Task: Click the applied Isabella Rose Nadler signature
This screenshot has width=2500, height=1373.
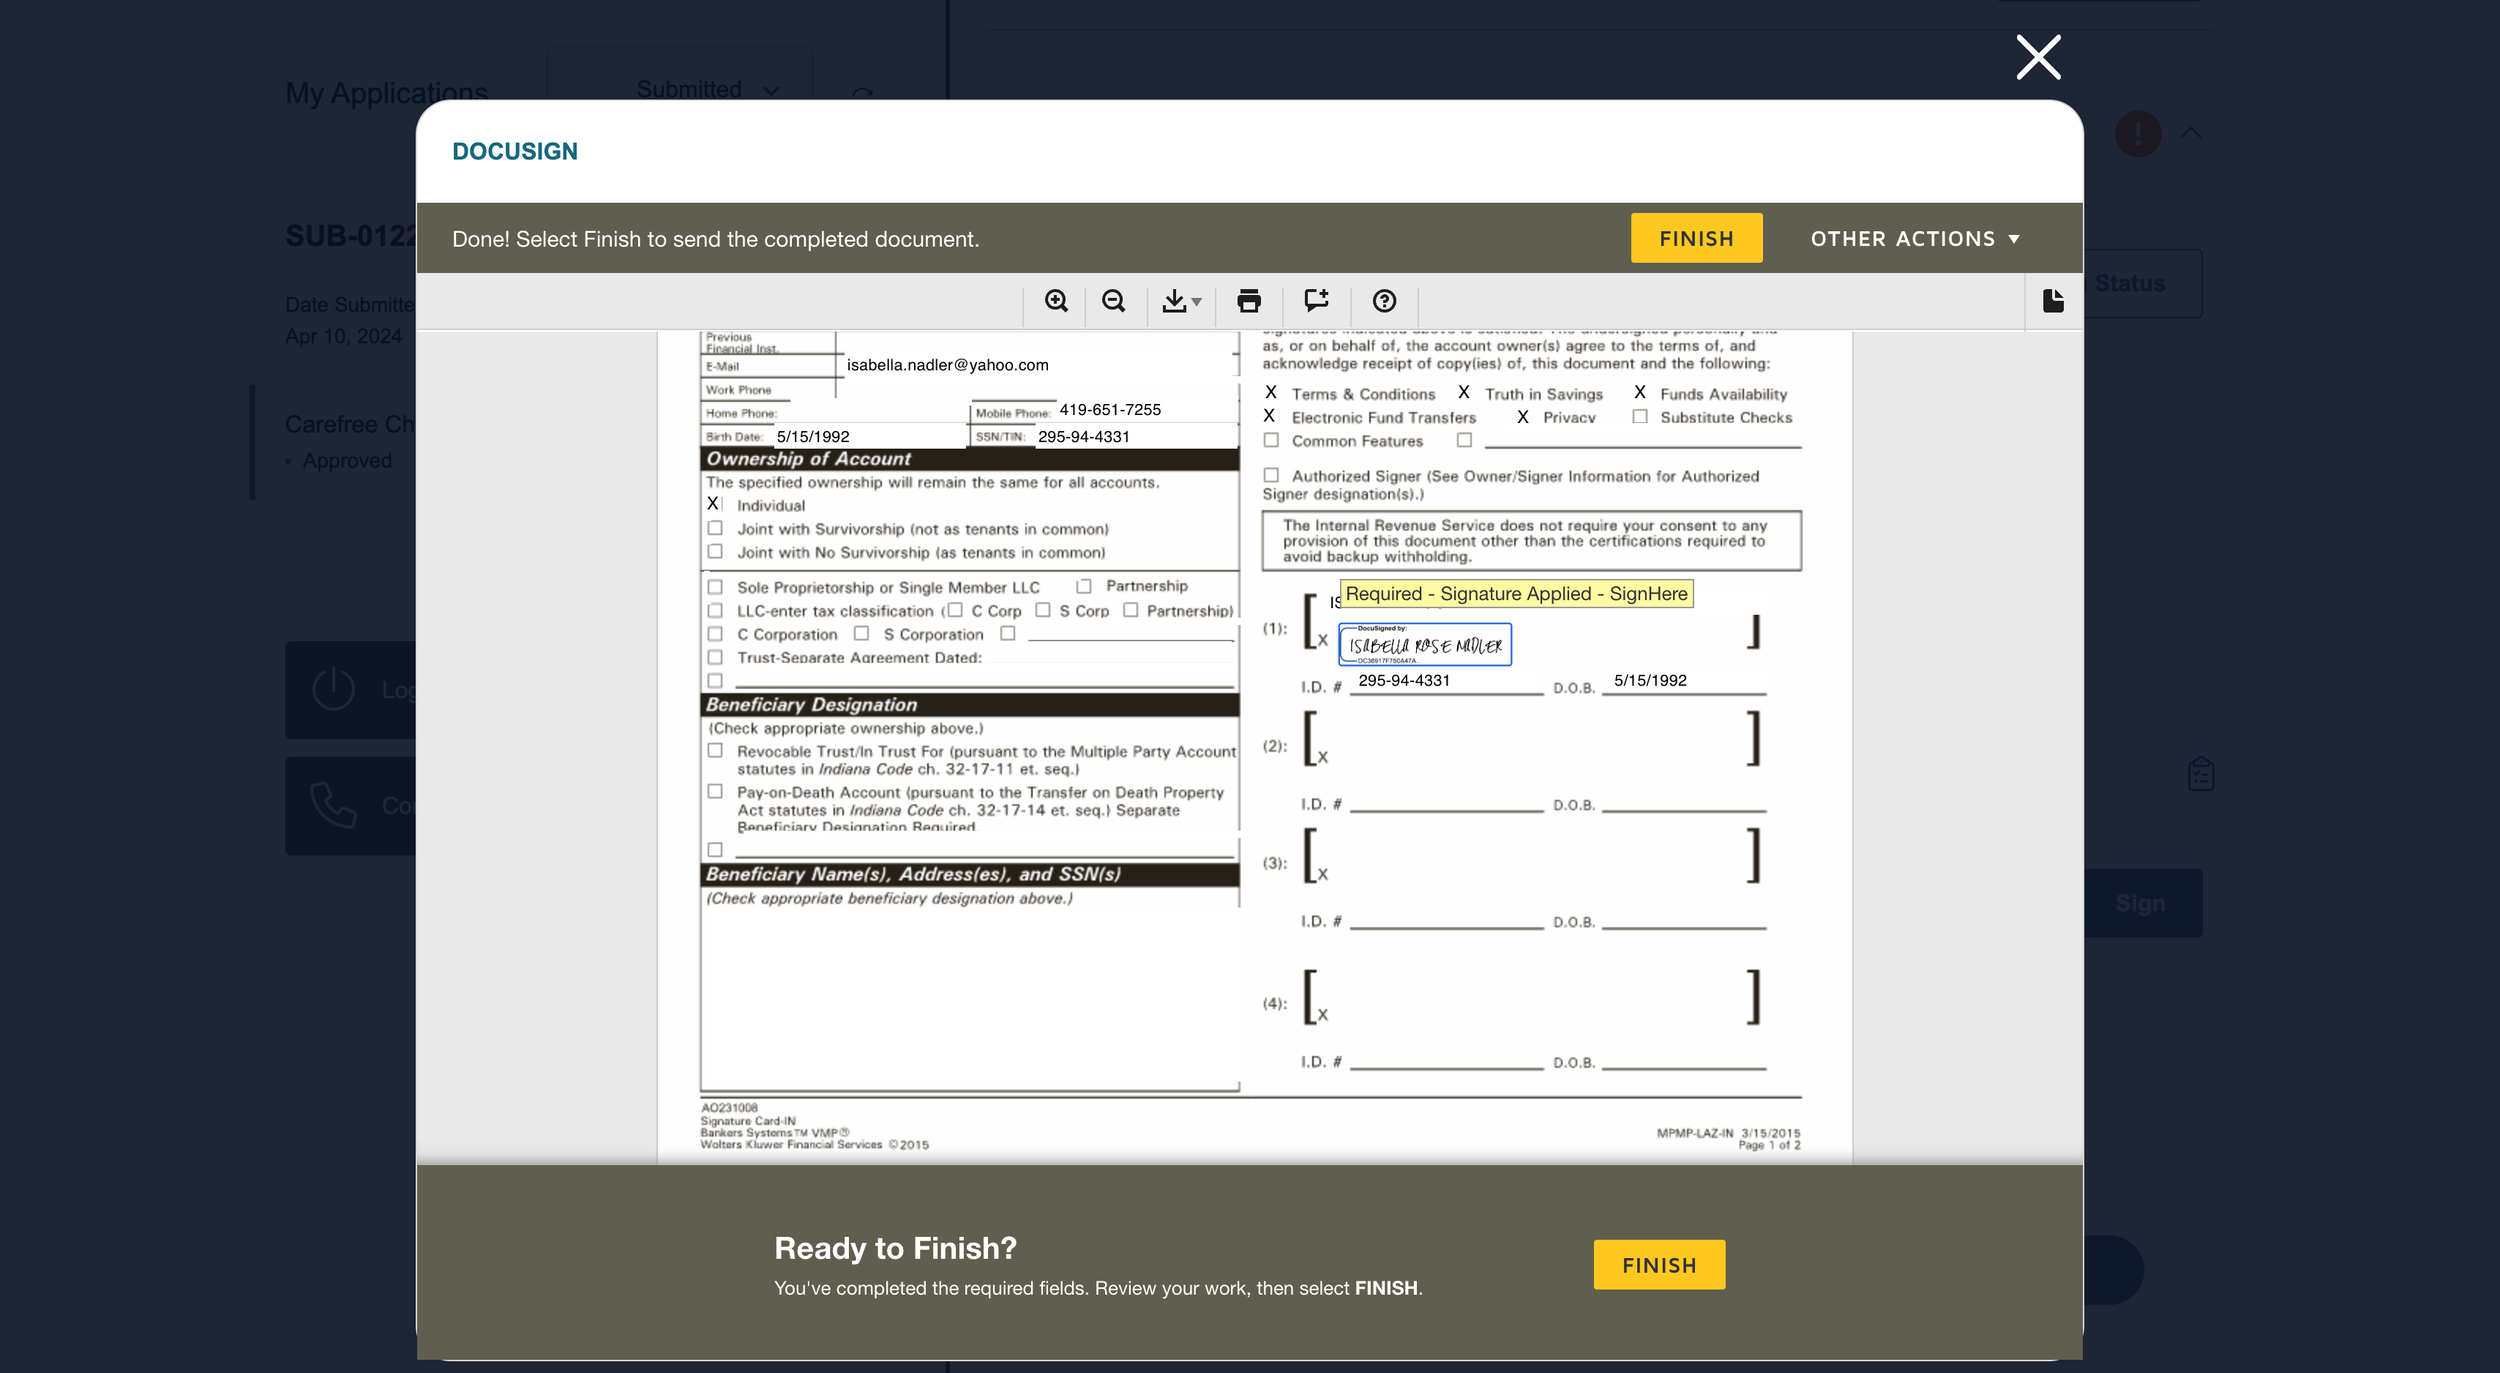Action: click(x=1425, y=645)
